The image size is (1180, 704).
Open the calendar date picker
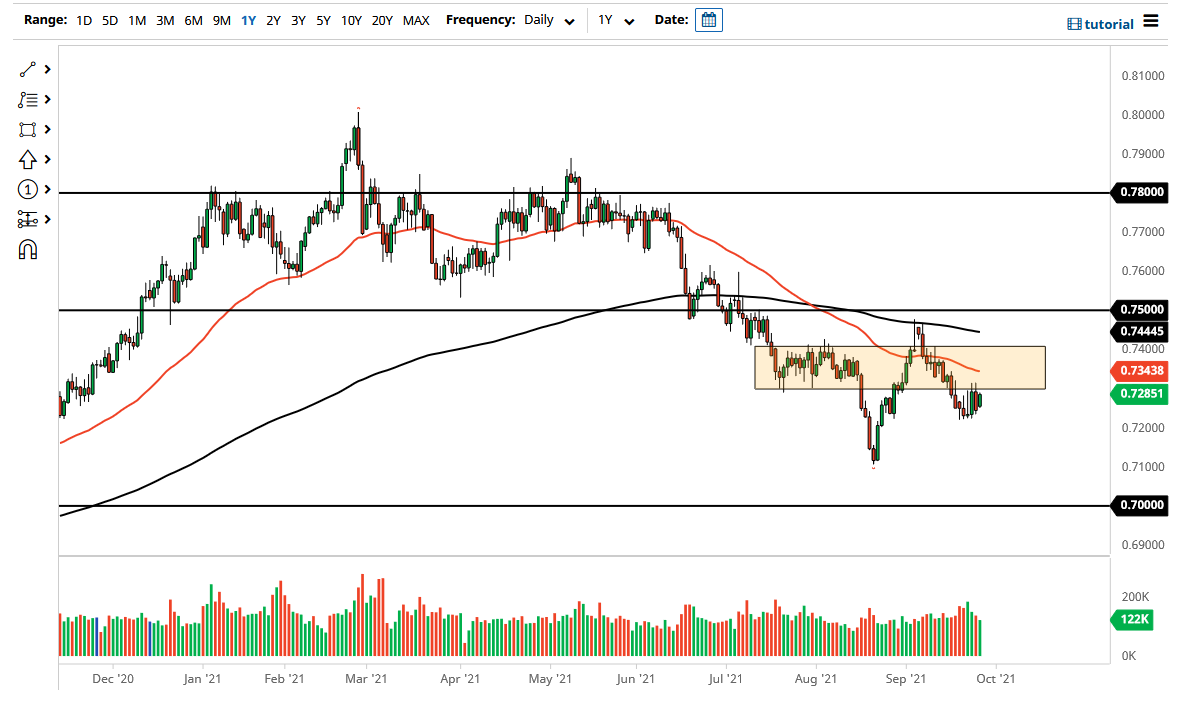click(x=709, y=20)
